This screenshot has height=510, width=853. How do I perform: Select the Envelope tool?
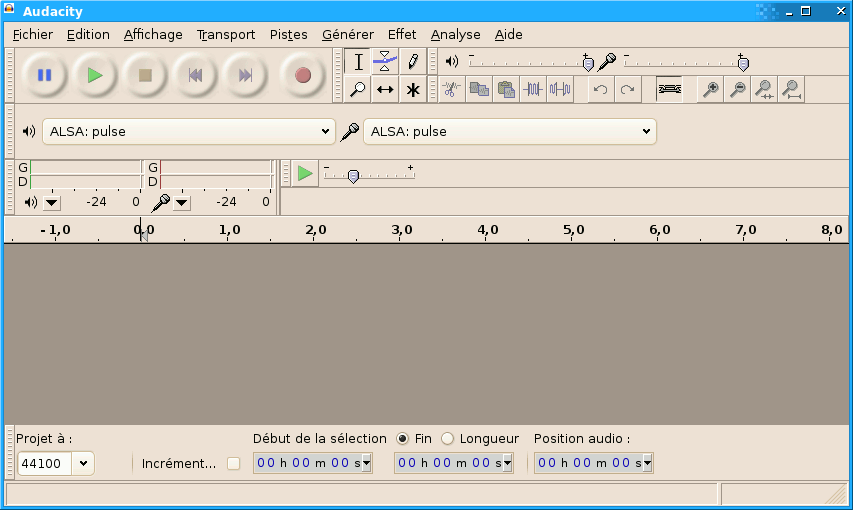(x=385, y=62)
